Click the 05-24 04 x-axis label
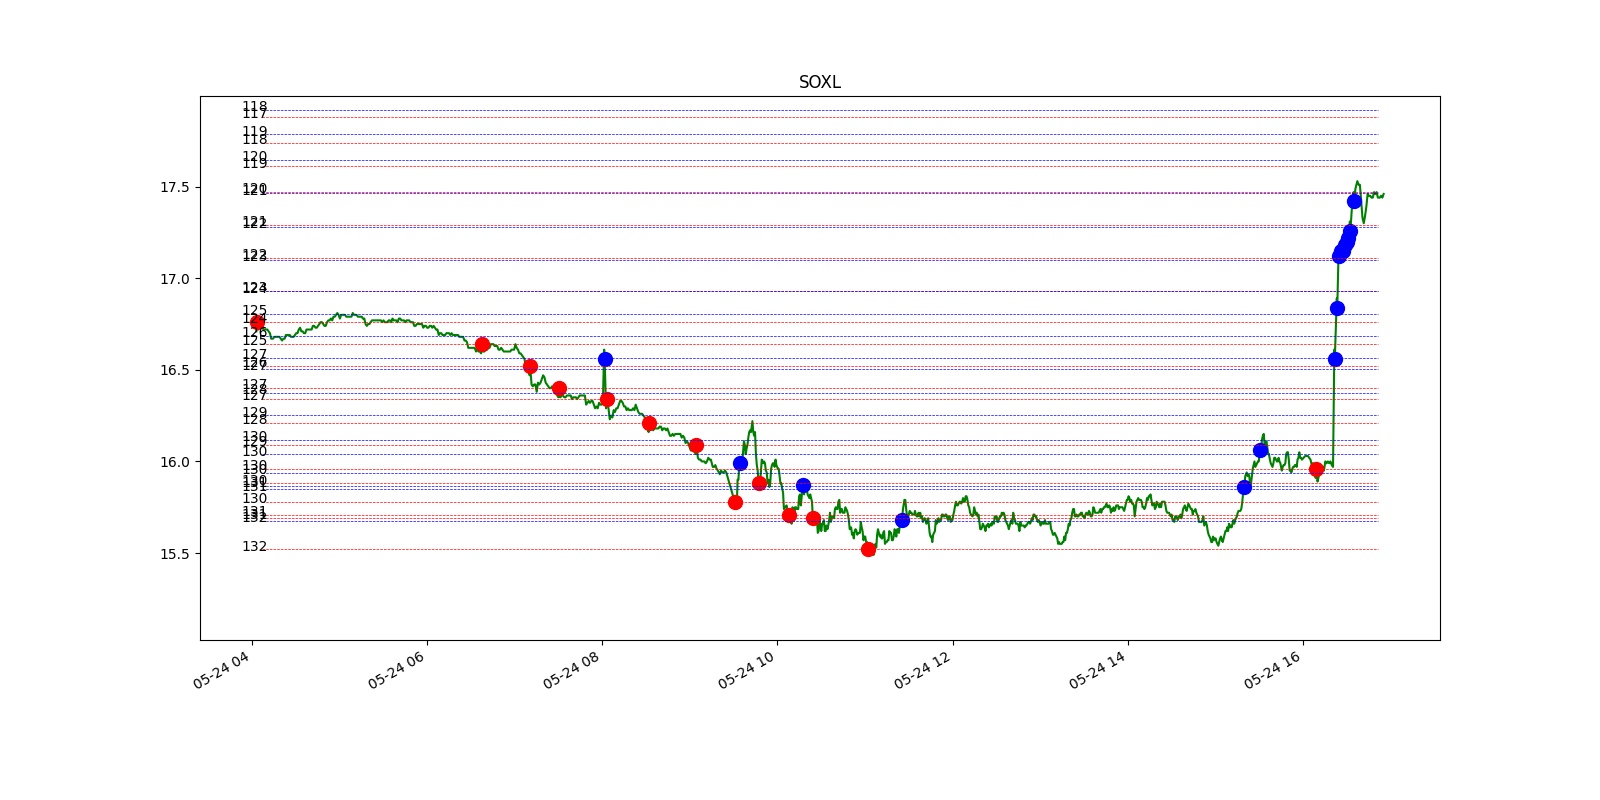This screenshot has width=1600, height=800. [x=221, y=670]
